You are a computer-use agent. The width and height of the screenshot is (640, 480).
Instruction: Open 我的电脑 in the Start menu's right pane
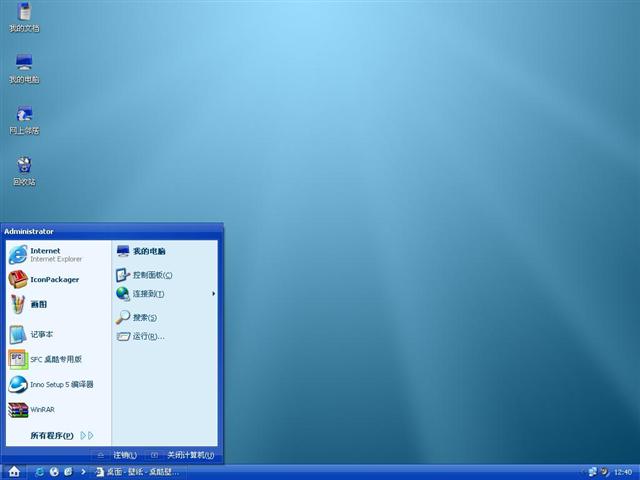(x=164, y=251)
